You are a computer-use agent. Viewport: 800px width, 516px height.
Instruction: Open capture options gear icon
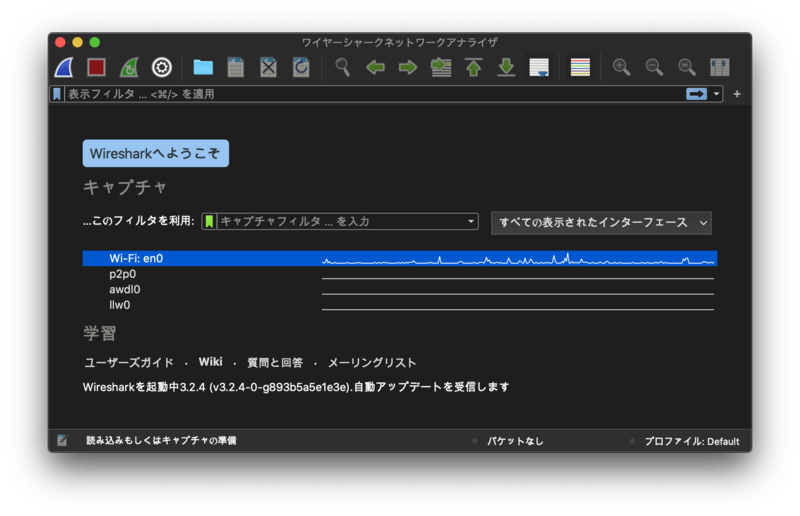pos(162,67)
